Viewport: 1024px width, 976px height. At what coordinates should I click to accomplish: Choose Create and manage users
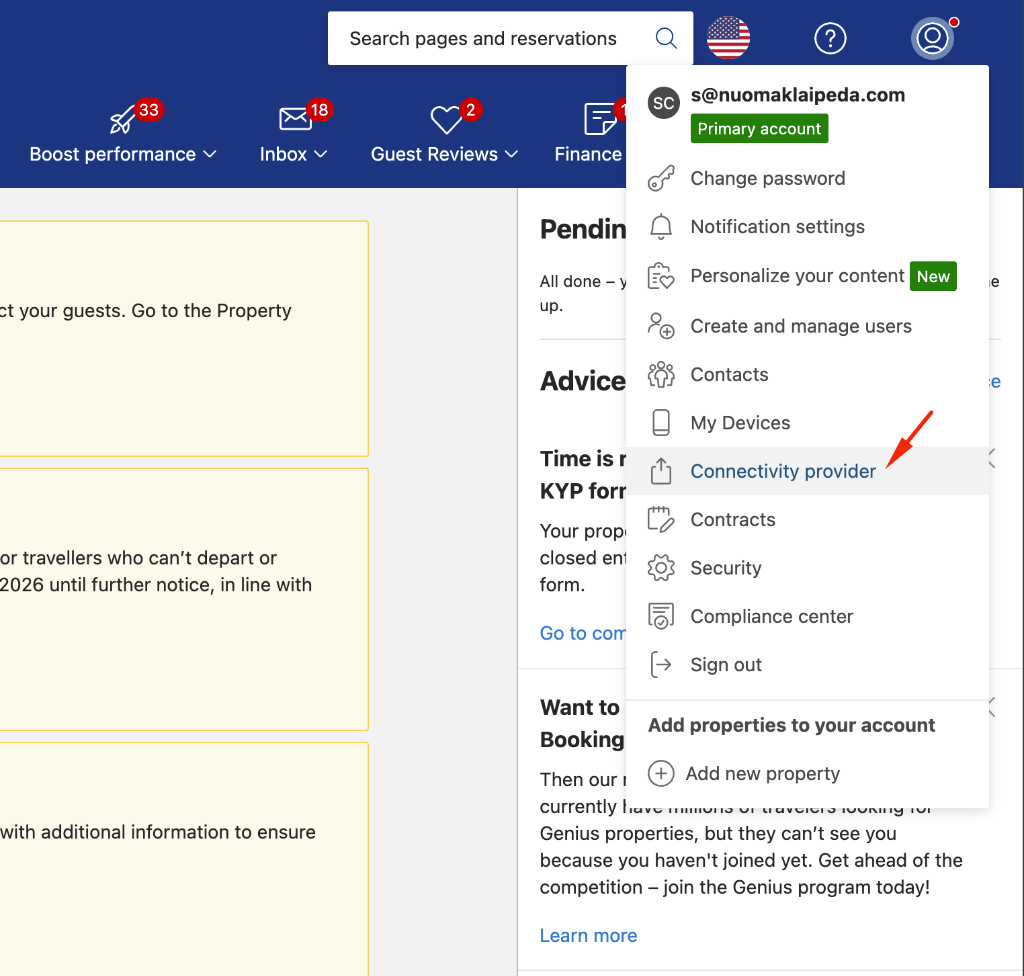[x=801, y=326]
